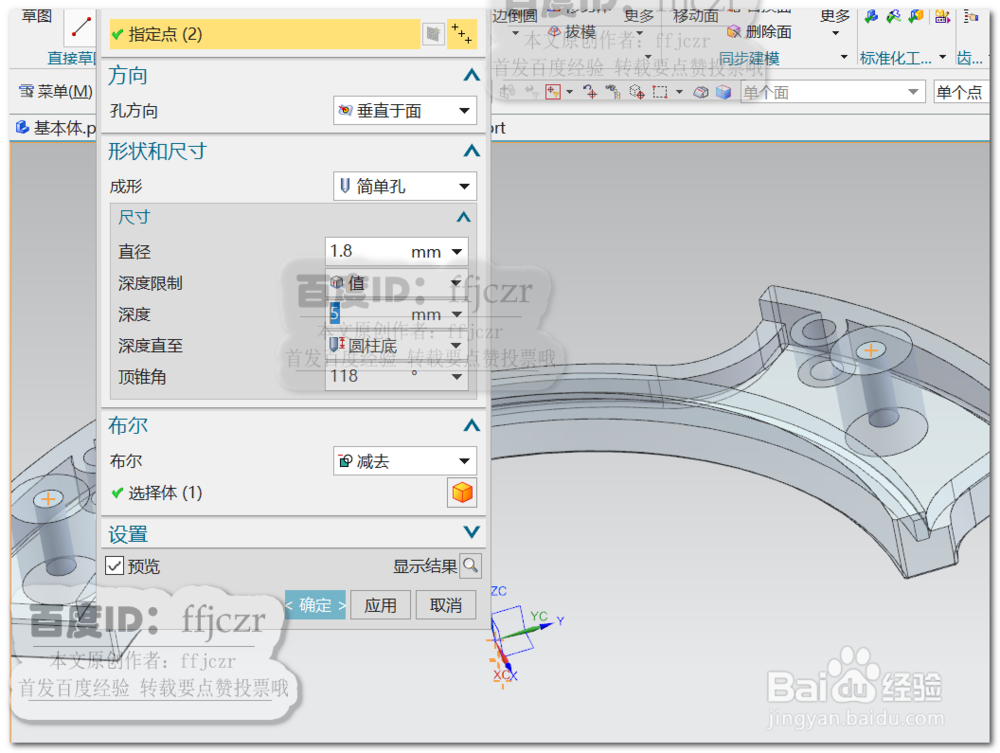
Task: Click the magnifier icon next to 显示结果
Action: click(470, 565)
